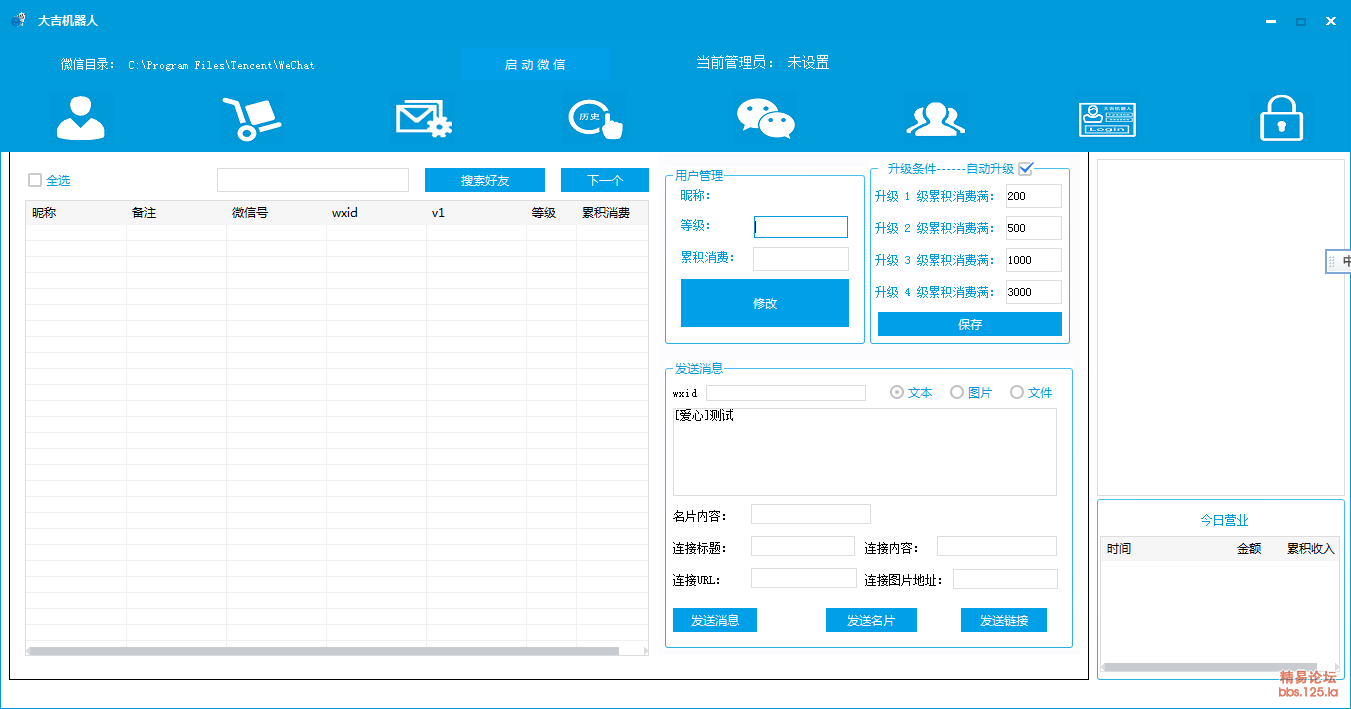Screen dimensions: 1351x709
Task: Open the history (历史) icon
Action: (596, 118)
